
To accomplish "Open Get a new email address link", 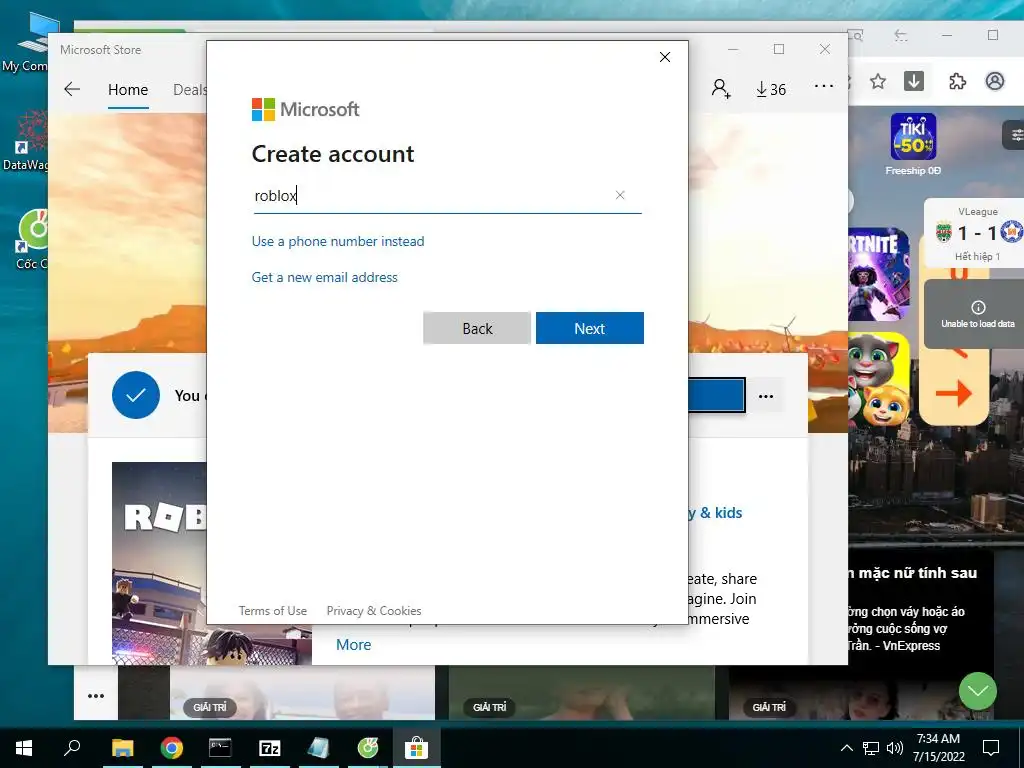I will click(325, 278).
